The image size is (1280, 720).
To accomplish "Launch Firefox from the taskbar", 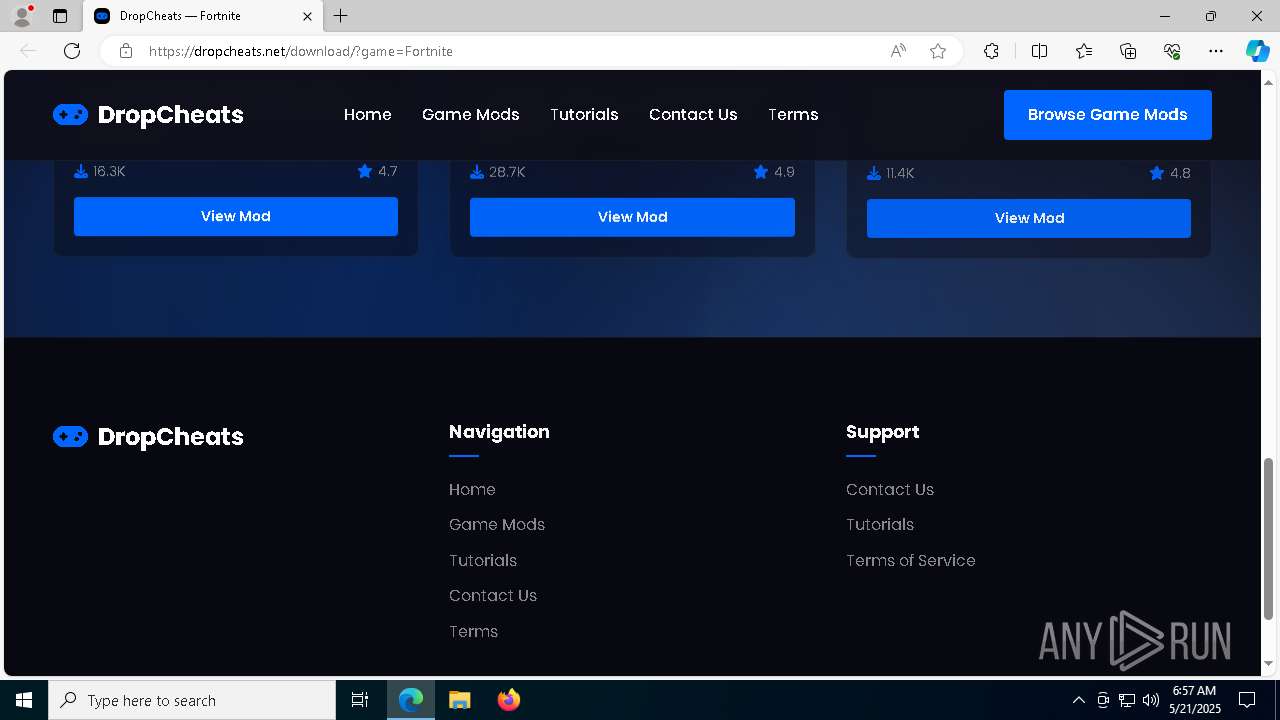I will pyautogui.click(x=508, y=700).
